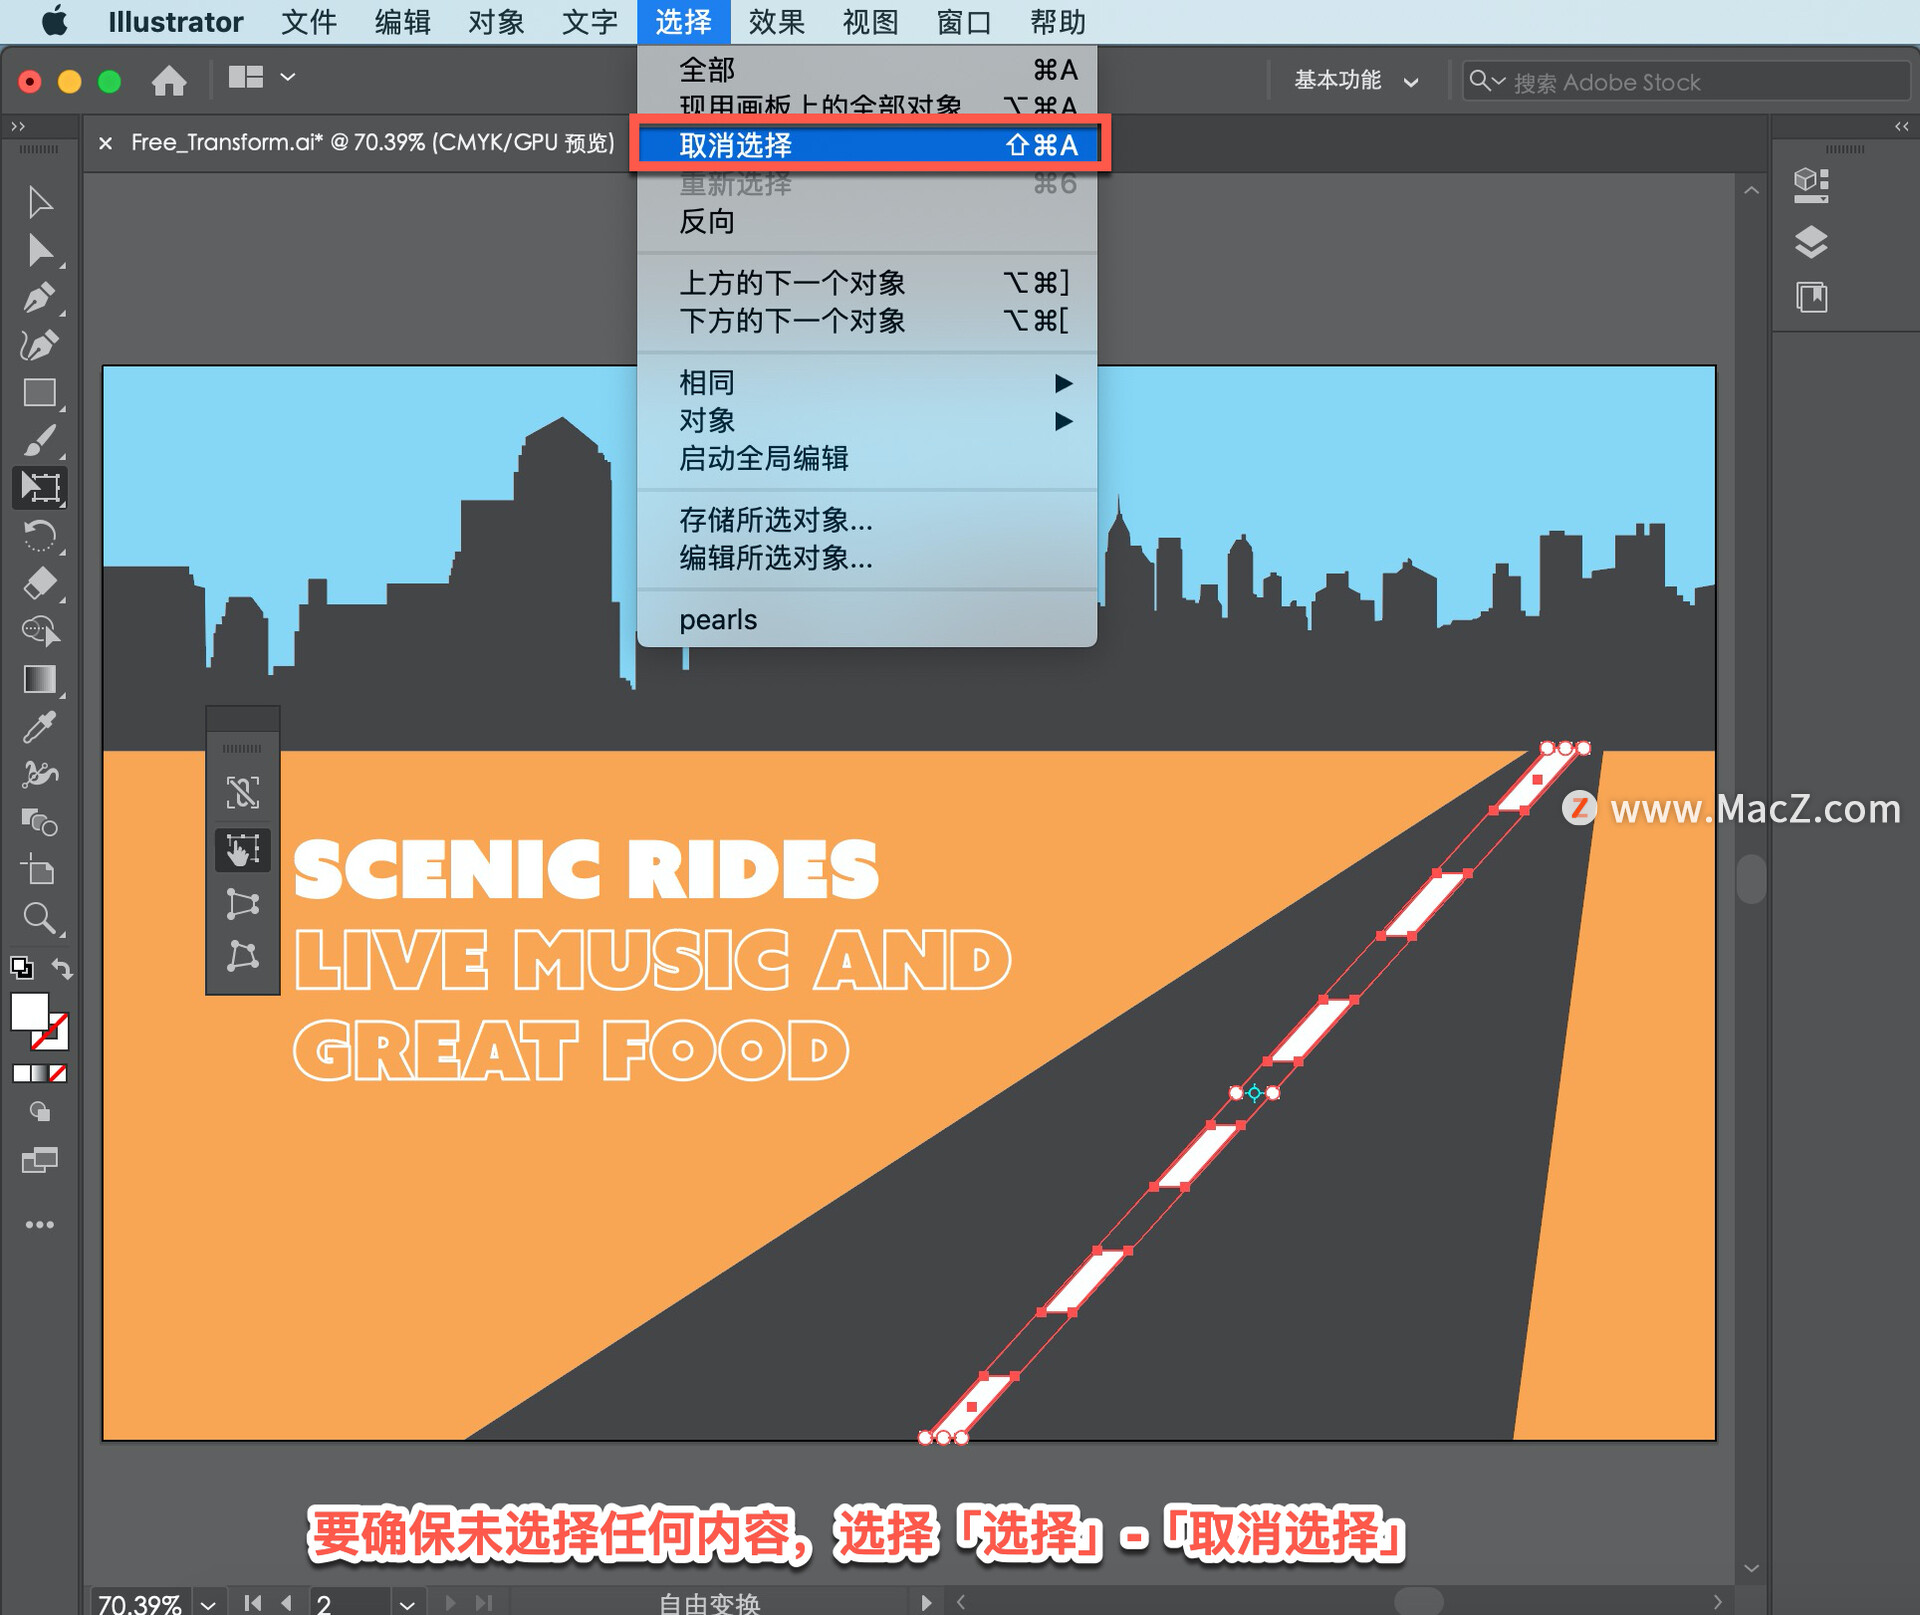1920x1615 pixels.
Task: Select the Eraser tool
Action: tap(39, 583)
